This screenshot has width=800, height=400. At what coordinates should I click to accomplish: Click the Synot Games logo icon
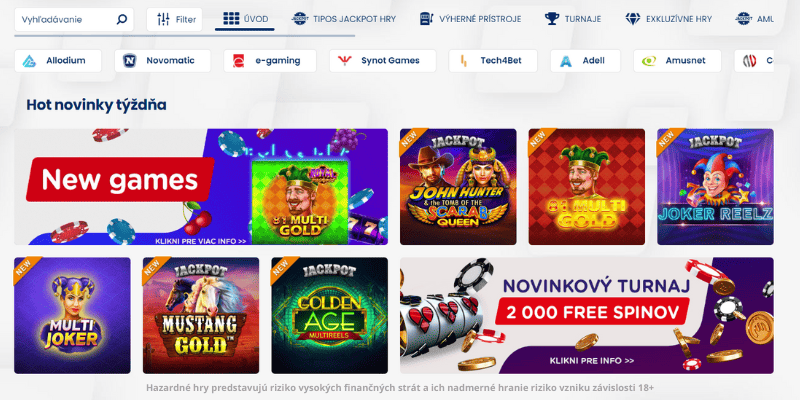pos(345,61)
